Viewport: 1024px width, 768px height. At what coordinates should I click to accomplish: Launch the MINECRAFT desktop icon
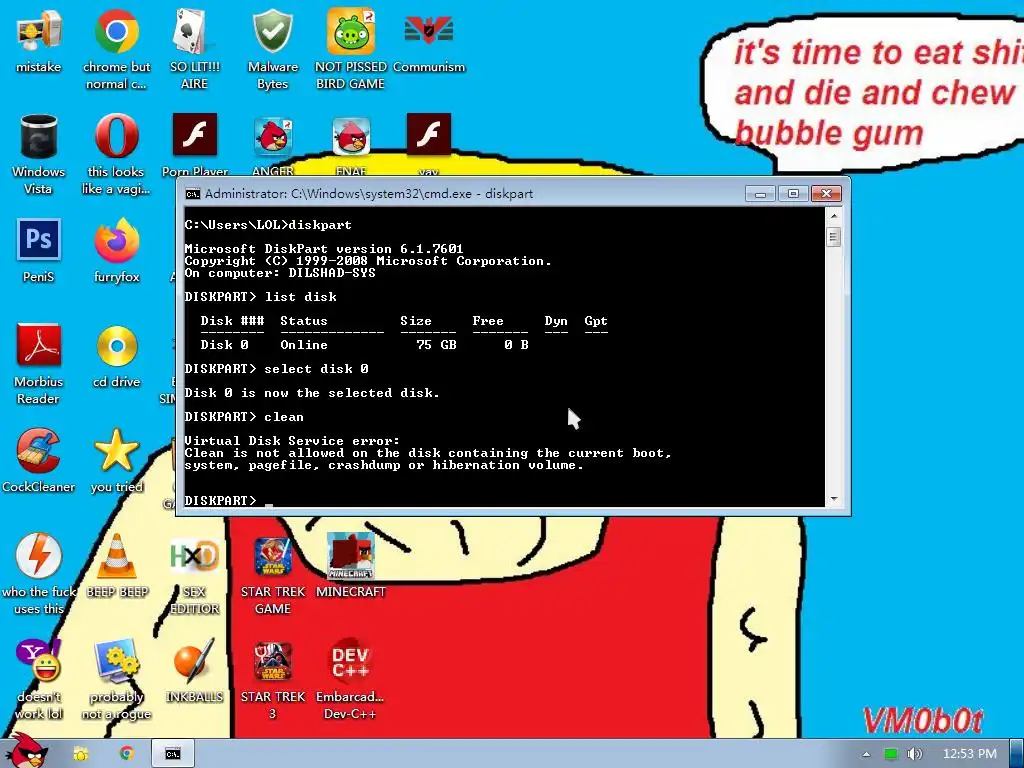[351, 566]
